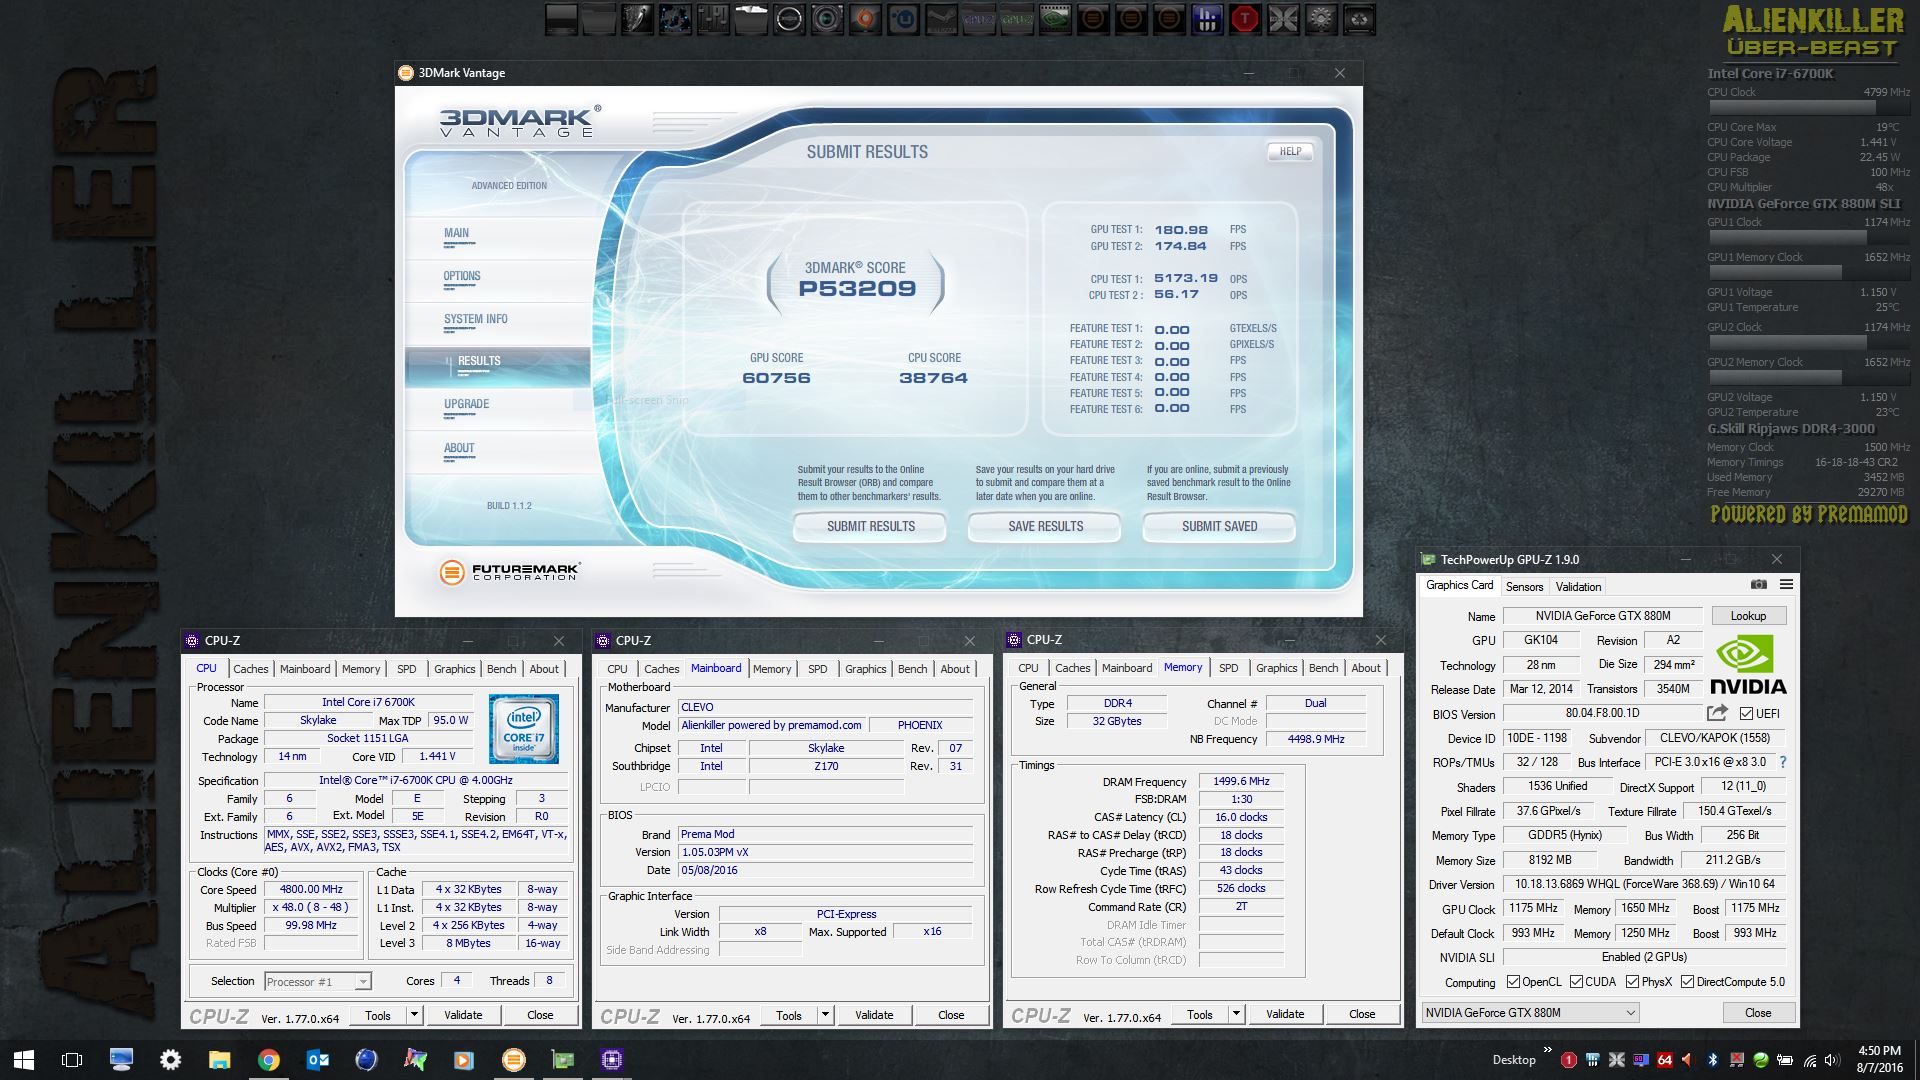Click the GPU-Z screenshot camera icon
The image size is (1920, 1080).
(x=1759, y=585)
